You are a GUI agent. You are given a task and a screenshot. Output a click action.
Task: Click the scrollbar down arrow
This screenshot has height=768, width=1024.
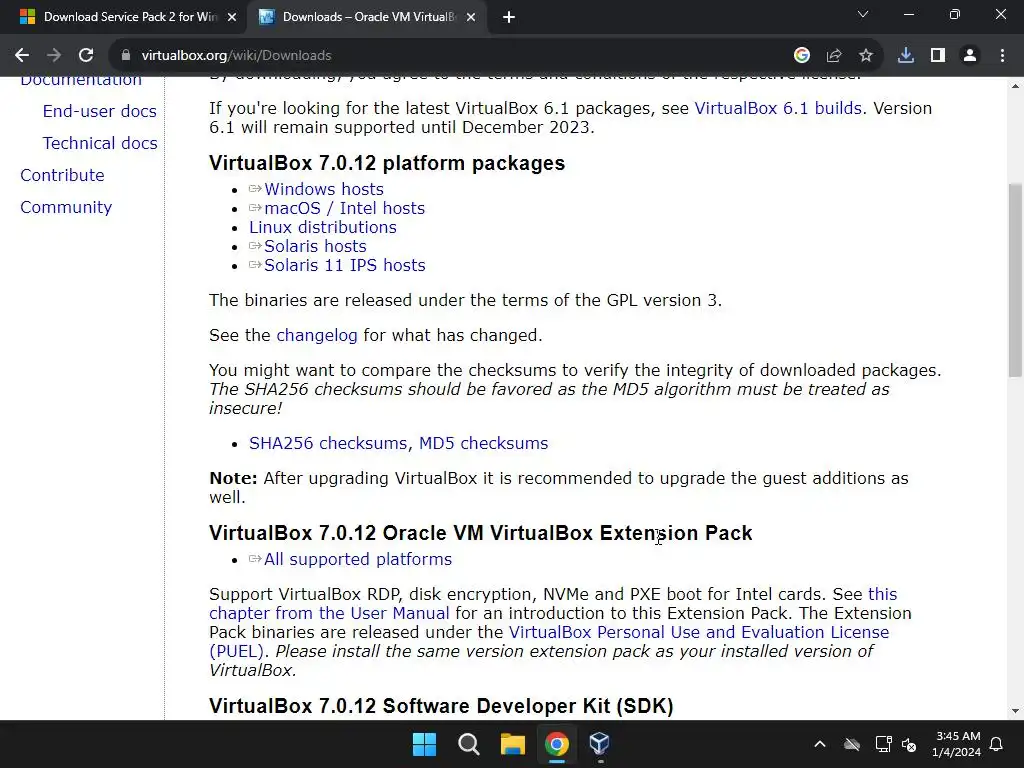[1015, 711]
